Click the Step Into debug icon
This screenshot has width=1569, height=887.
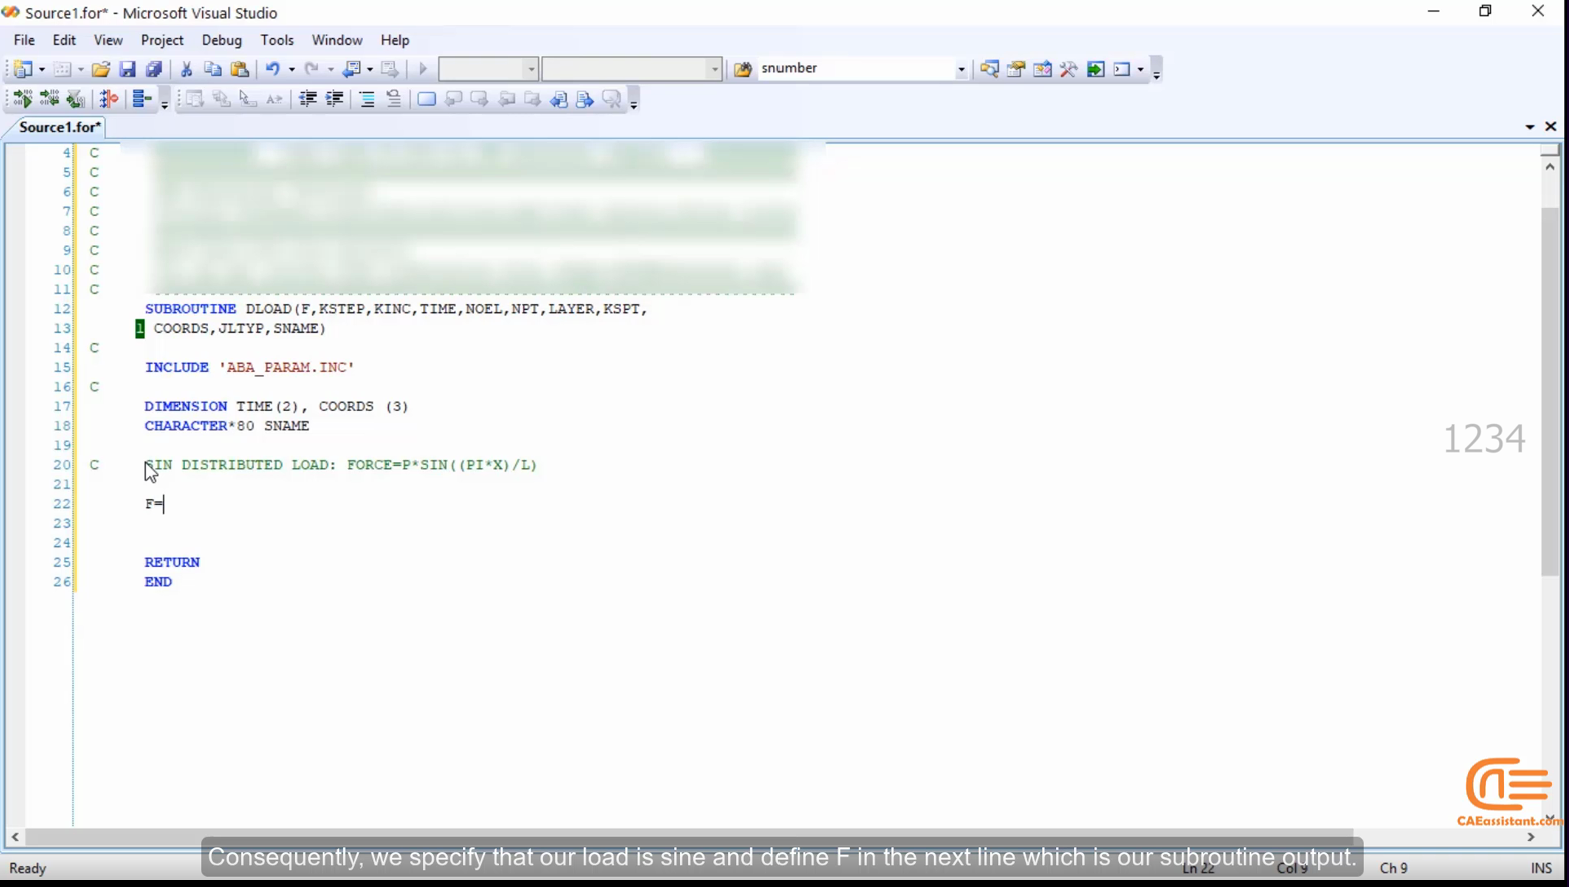pyautogui.click(x=22, y=99)
